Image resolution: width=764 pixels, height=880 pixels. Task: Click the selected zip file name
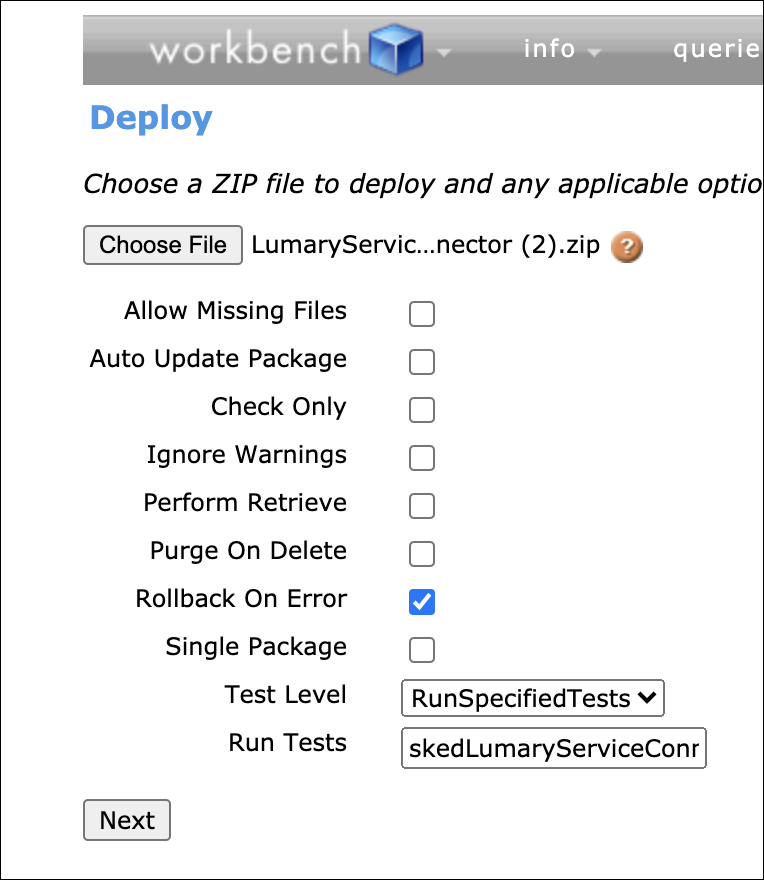[426, 245]
